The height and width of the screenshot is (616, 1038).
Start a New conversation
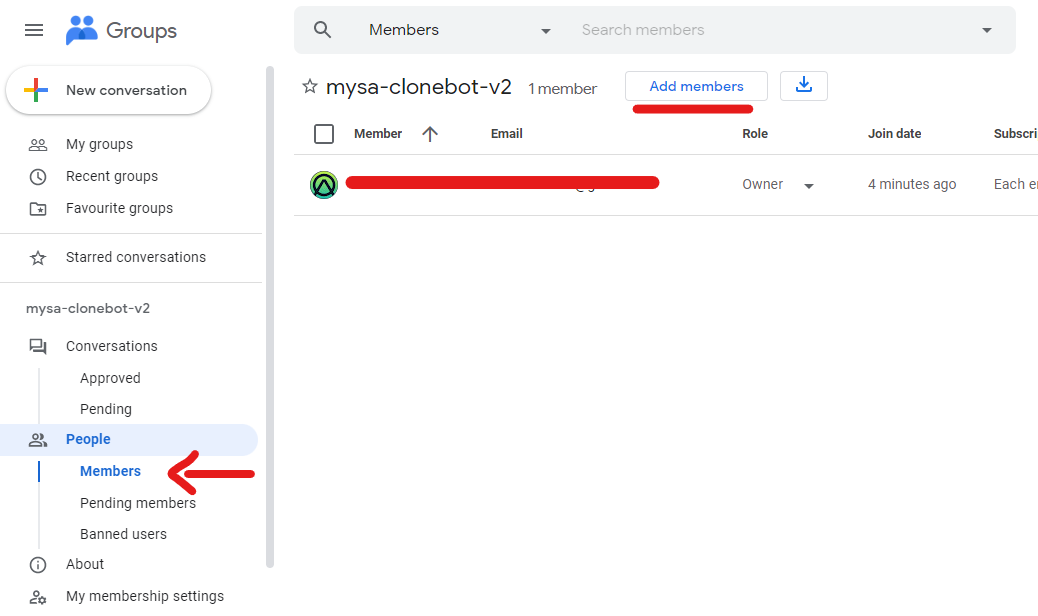click(x=109, y=90)
